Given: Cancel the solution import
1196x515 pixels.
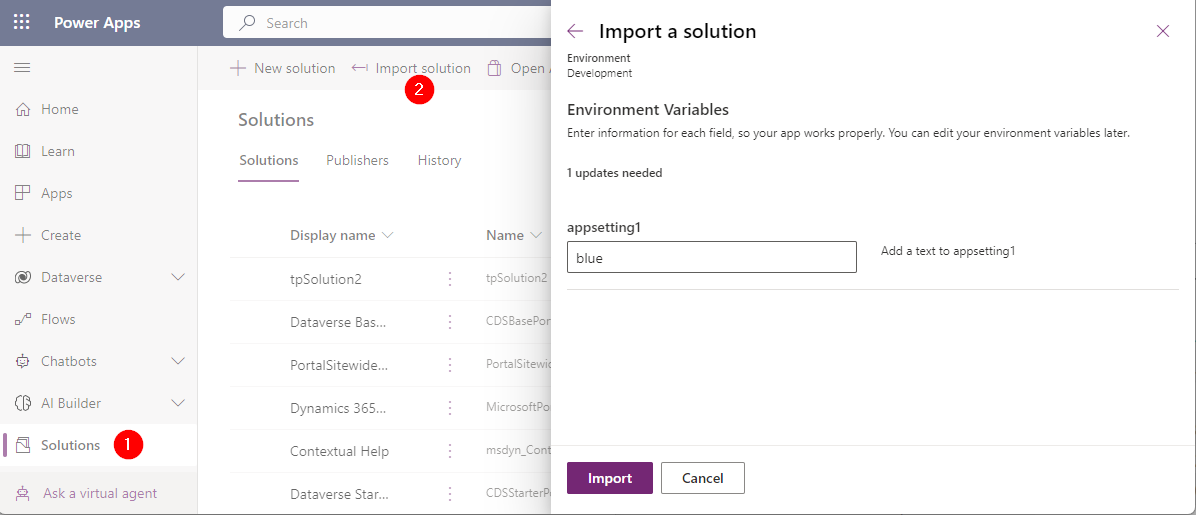Looking at the screenshot, I should pyautogui.click(x=702, y=478).
